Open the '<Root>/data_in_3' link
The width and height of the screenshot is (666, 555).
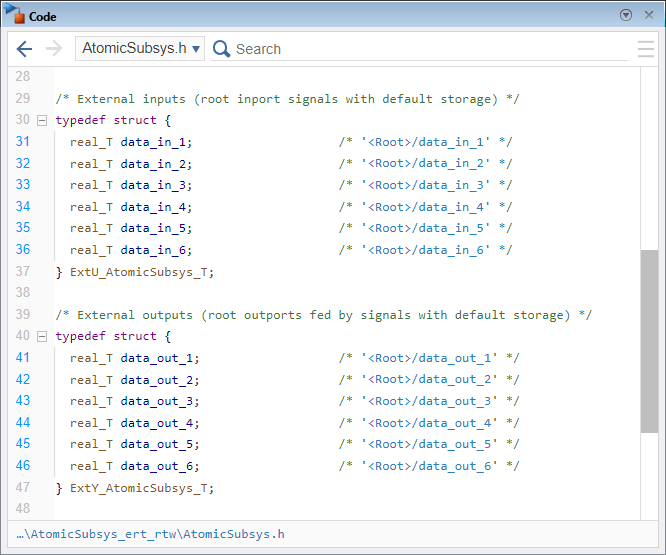(425, 185)
